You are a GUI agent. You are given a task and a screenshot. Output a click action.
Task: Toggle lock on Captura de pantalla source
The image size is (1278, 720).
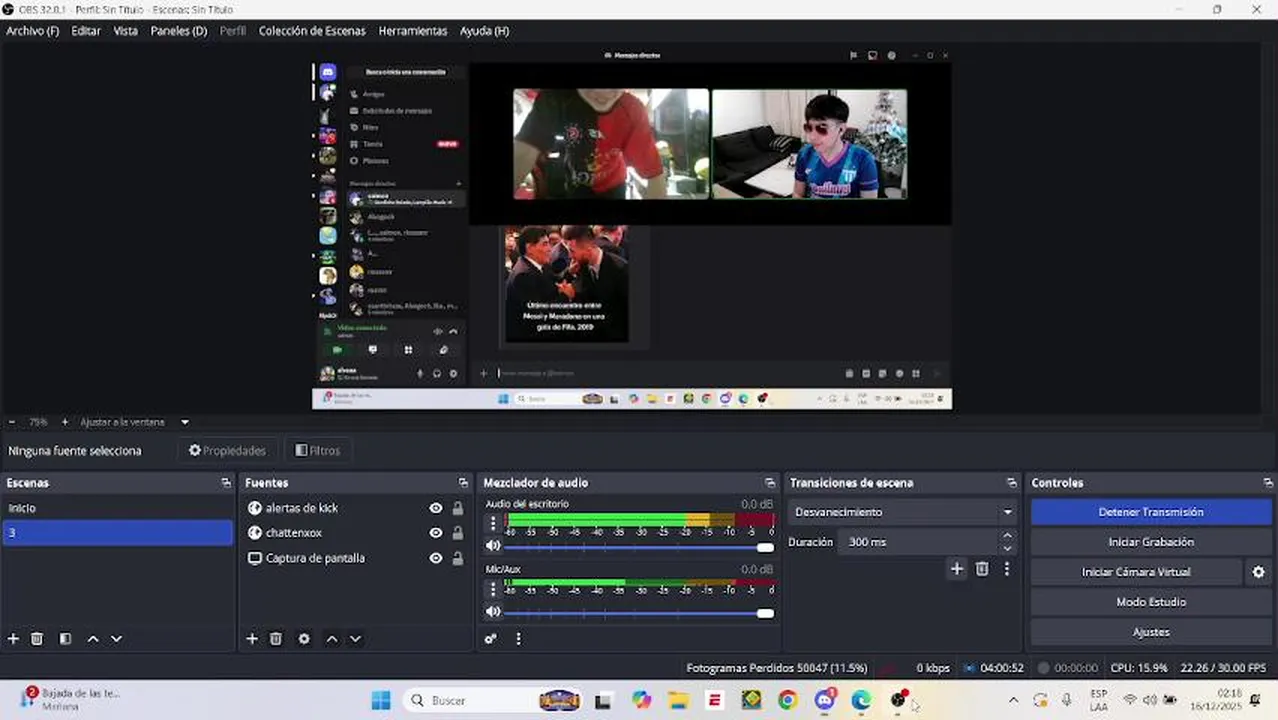tap(458, 558)
